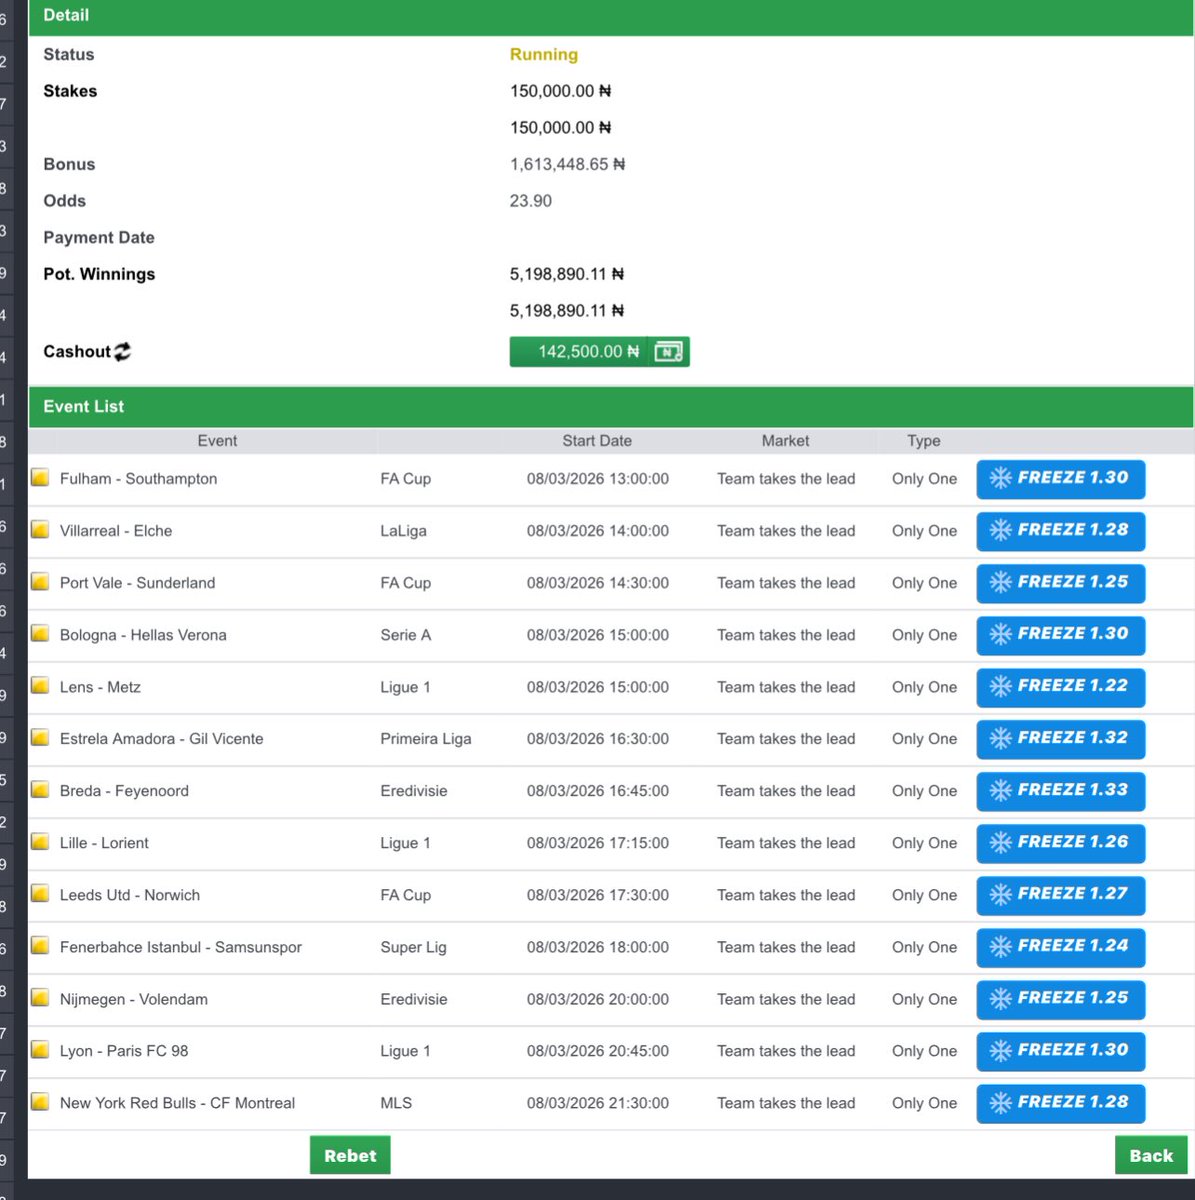The image size is (1195, 1200).
Task: Click the Pot. Winnings label
Action: coord(99,274)
